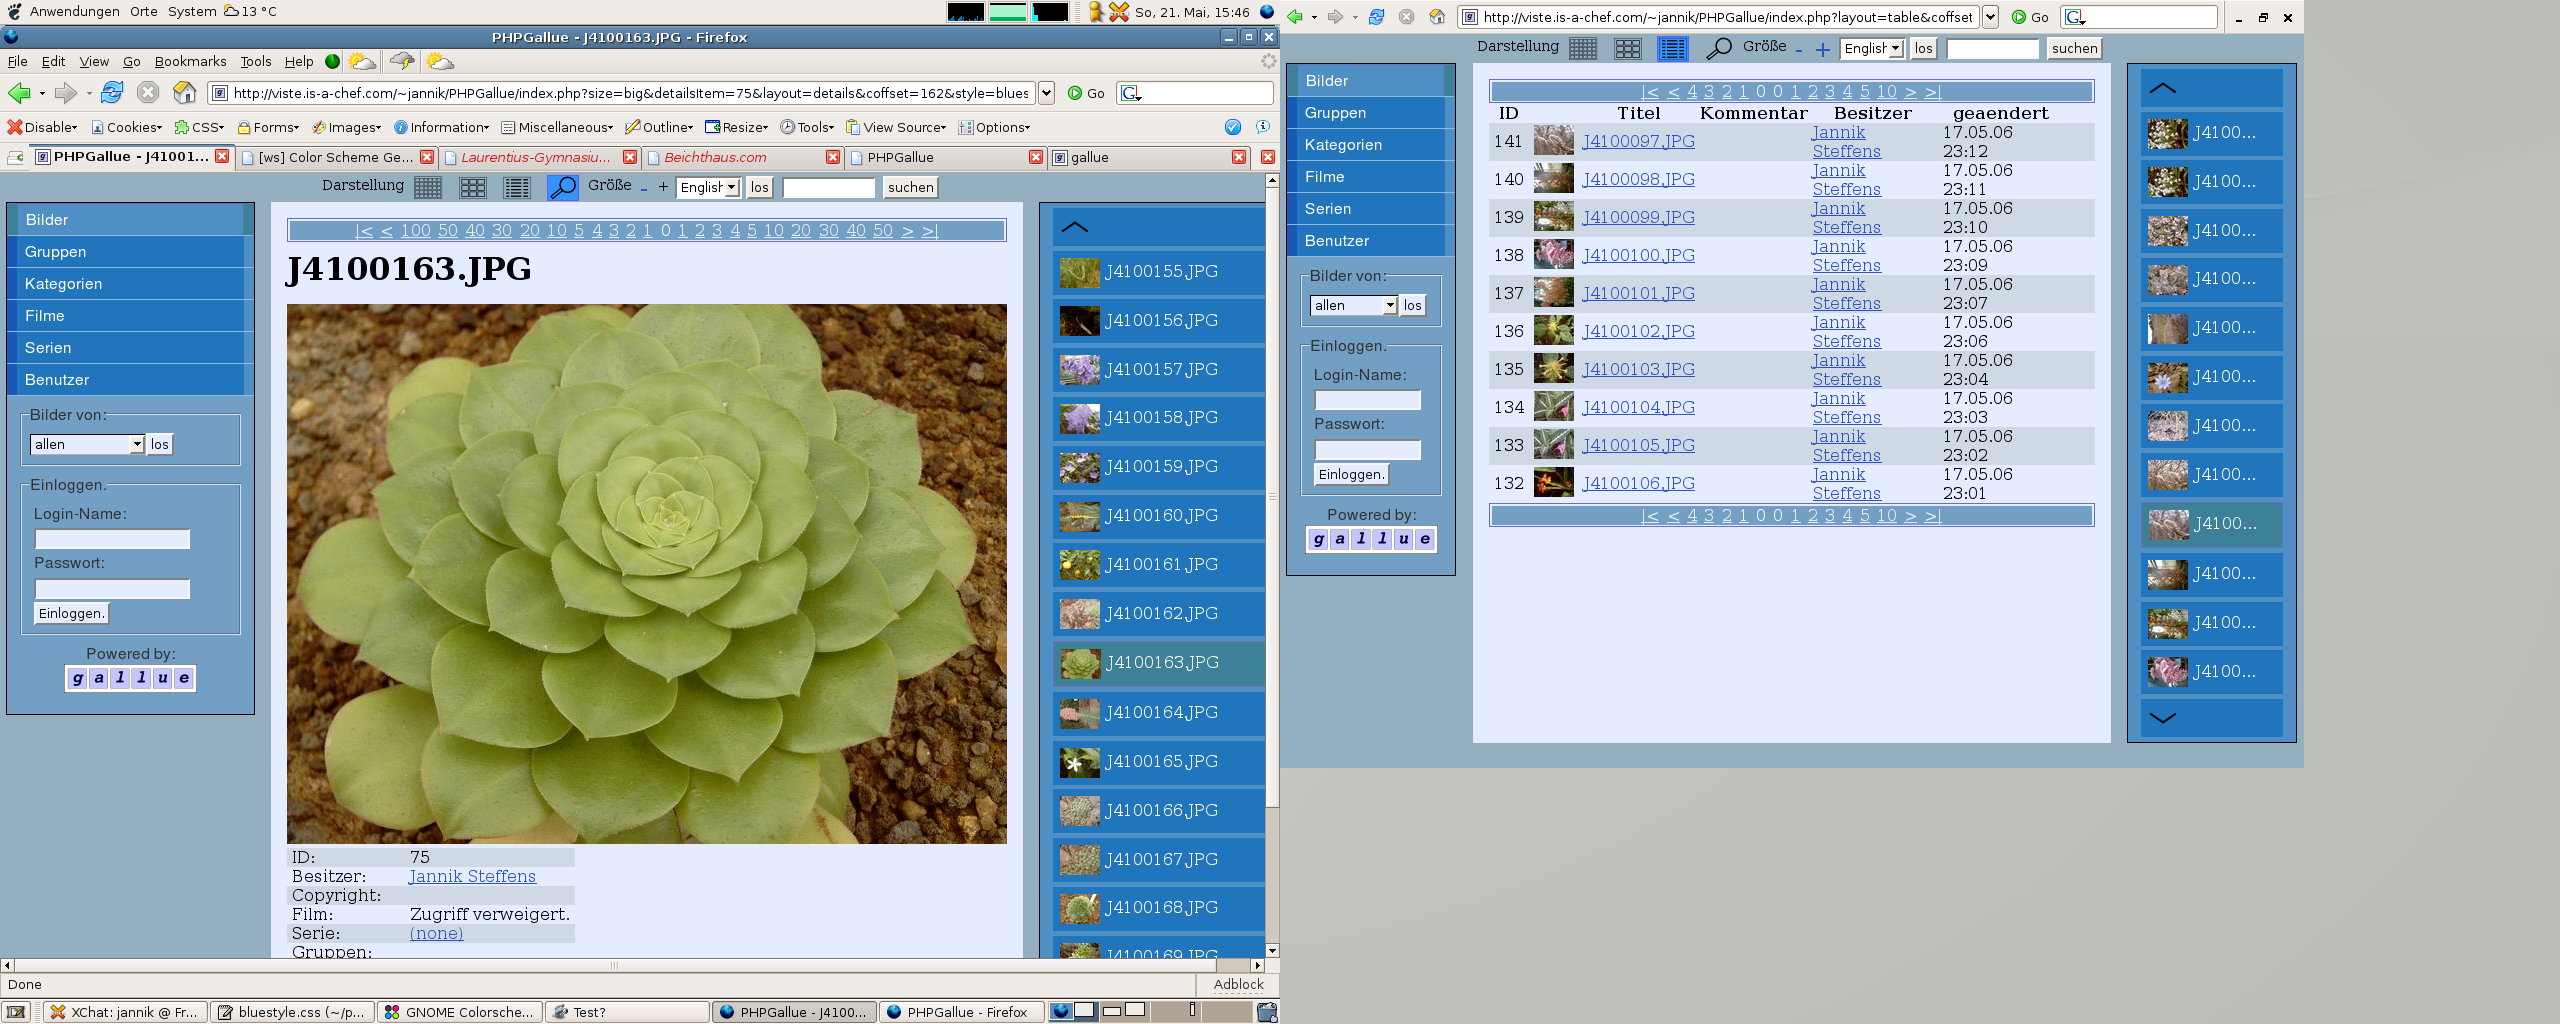This screenshot has width=2560, height=1024.
Task: Close the Beichthaus.com tab
Action: tap(833, 157)
